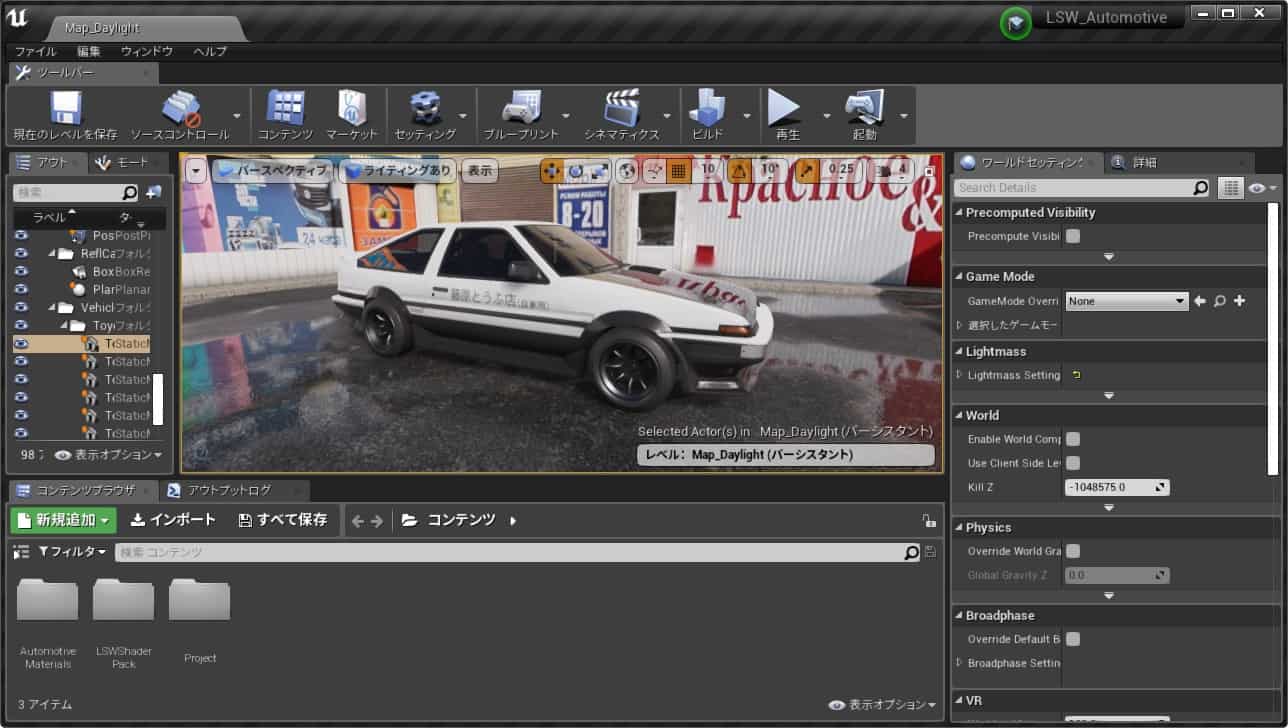Open the Lit (ライティングあり) view mode dropdown
Viewport: 1288px width, 728px height.
[x=398, y=171]
